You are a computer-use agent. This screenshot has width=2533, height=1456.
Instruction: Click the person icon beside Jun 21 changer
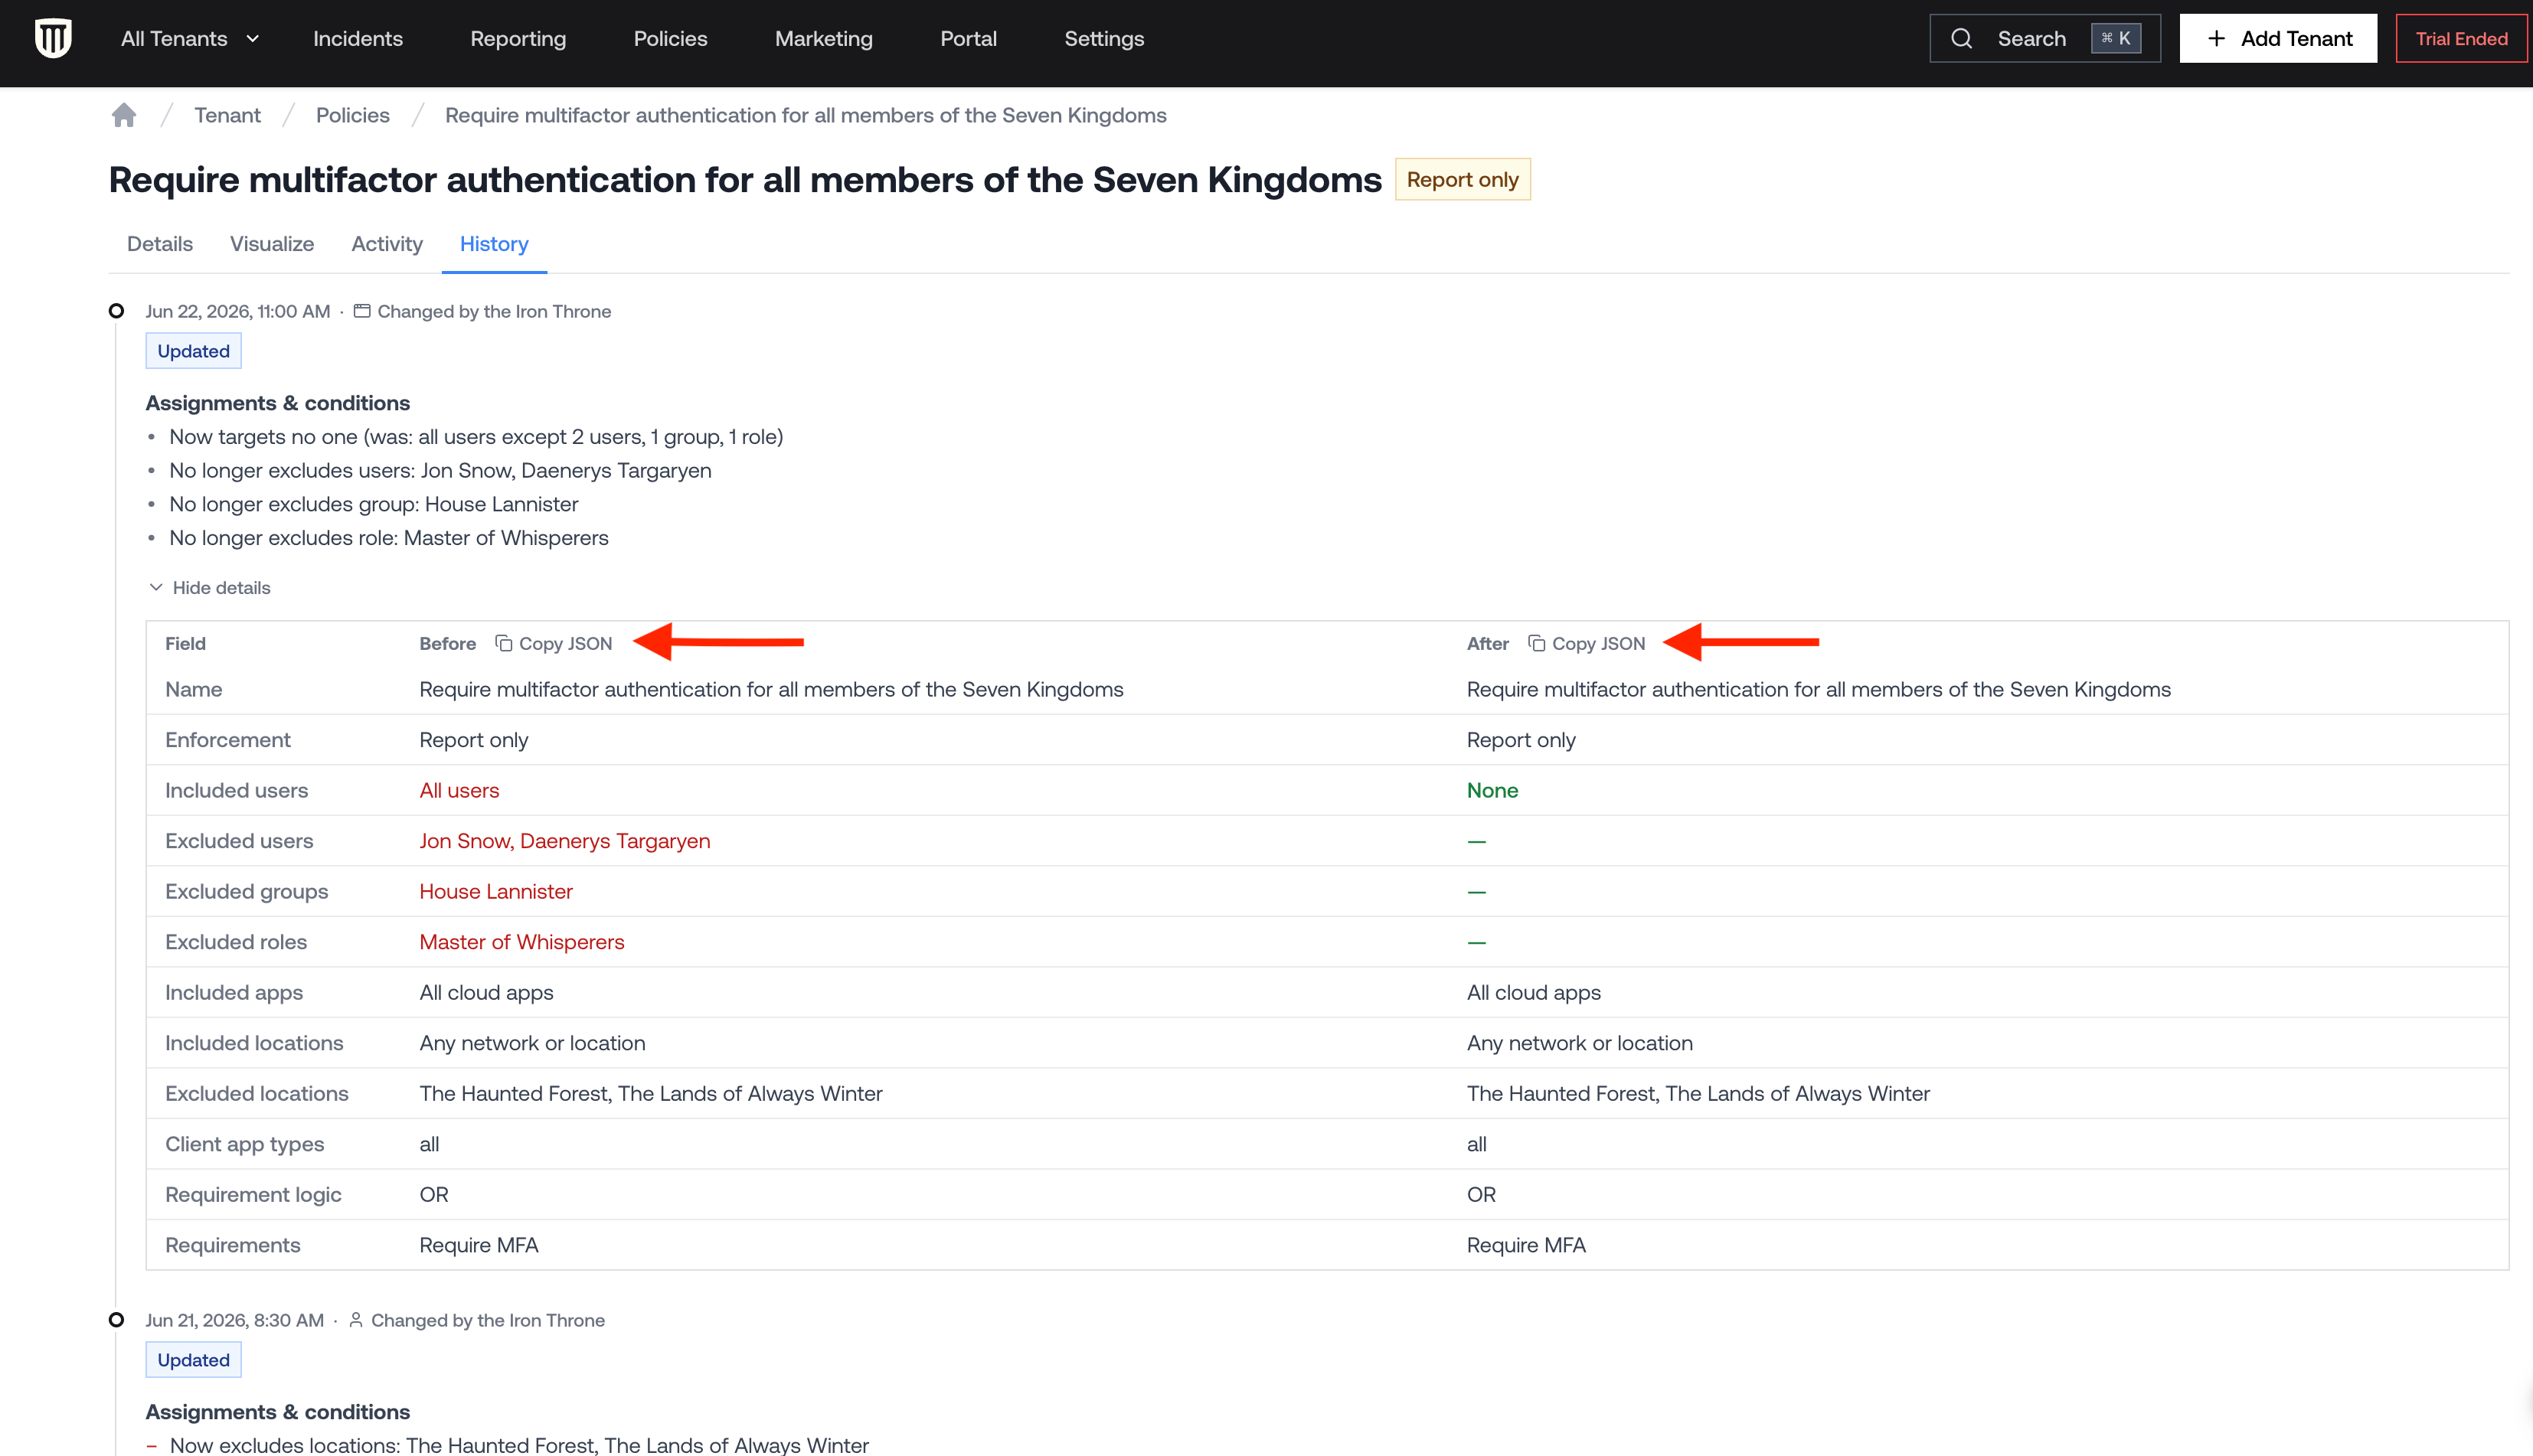pos(355,1320)
